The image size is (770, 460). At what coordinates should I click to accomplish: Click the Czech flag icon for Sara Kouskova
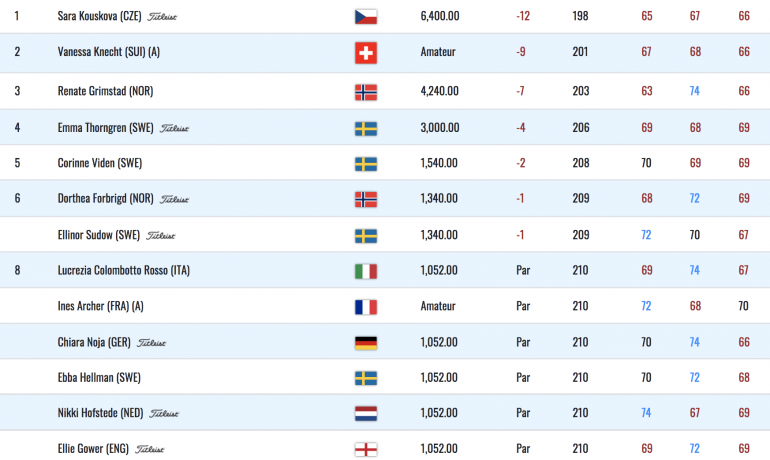coord(366,17)
